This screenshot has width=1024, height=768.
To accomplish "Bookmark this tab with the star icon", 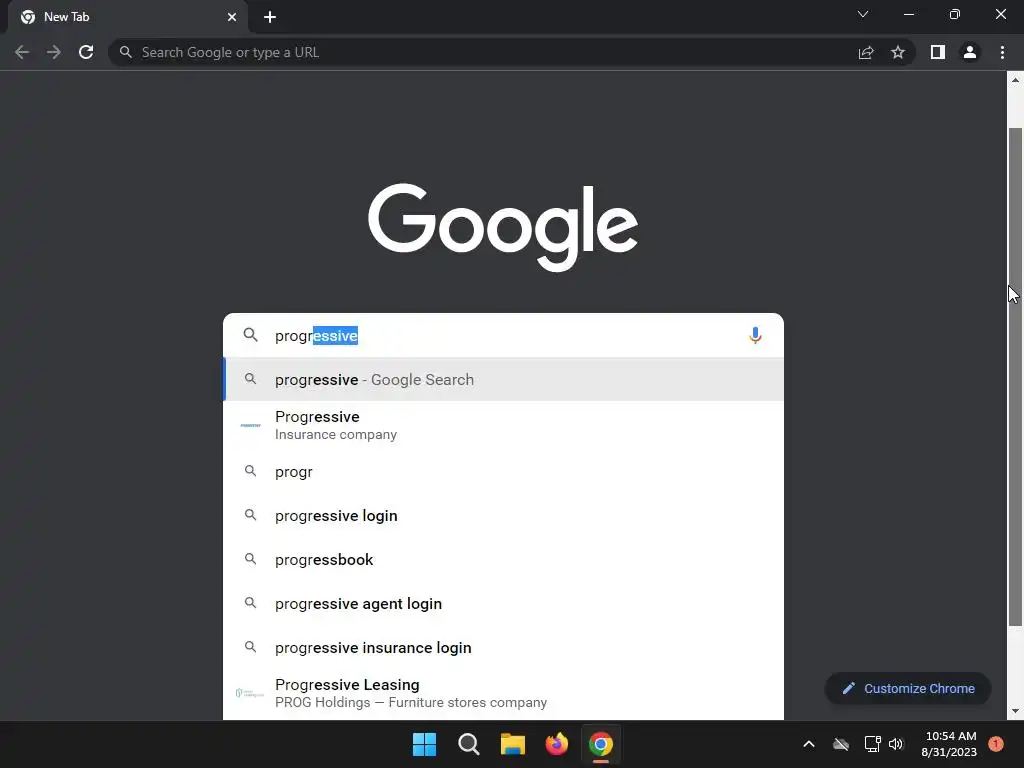I will click(x=898, y=52).
